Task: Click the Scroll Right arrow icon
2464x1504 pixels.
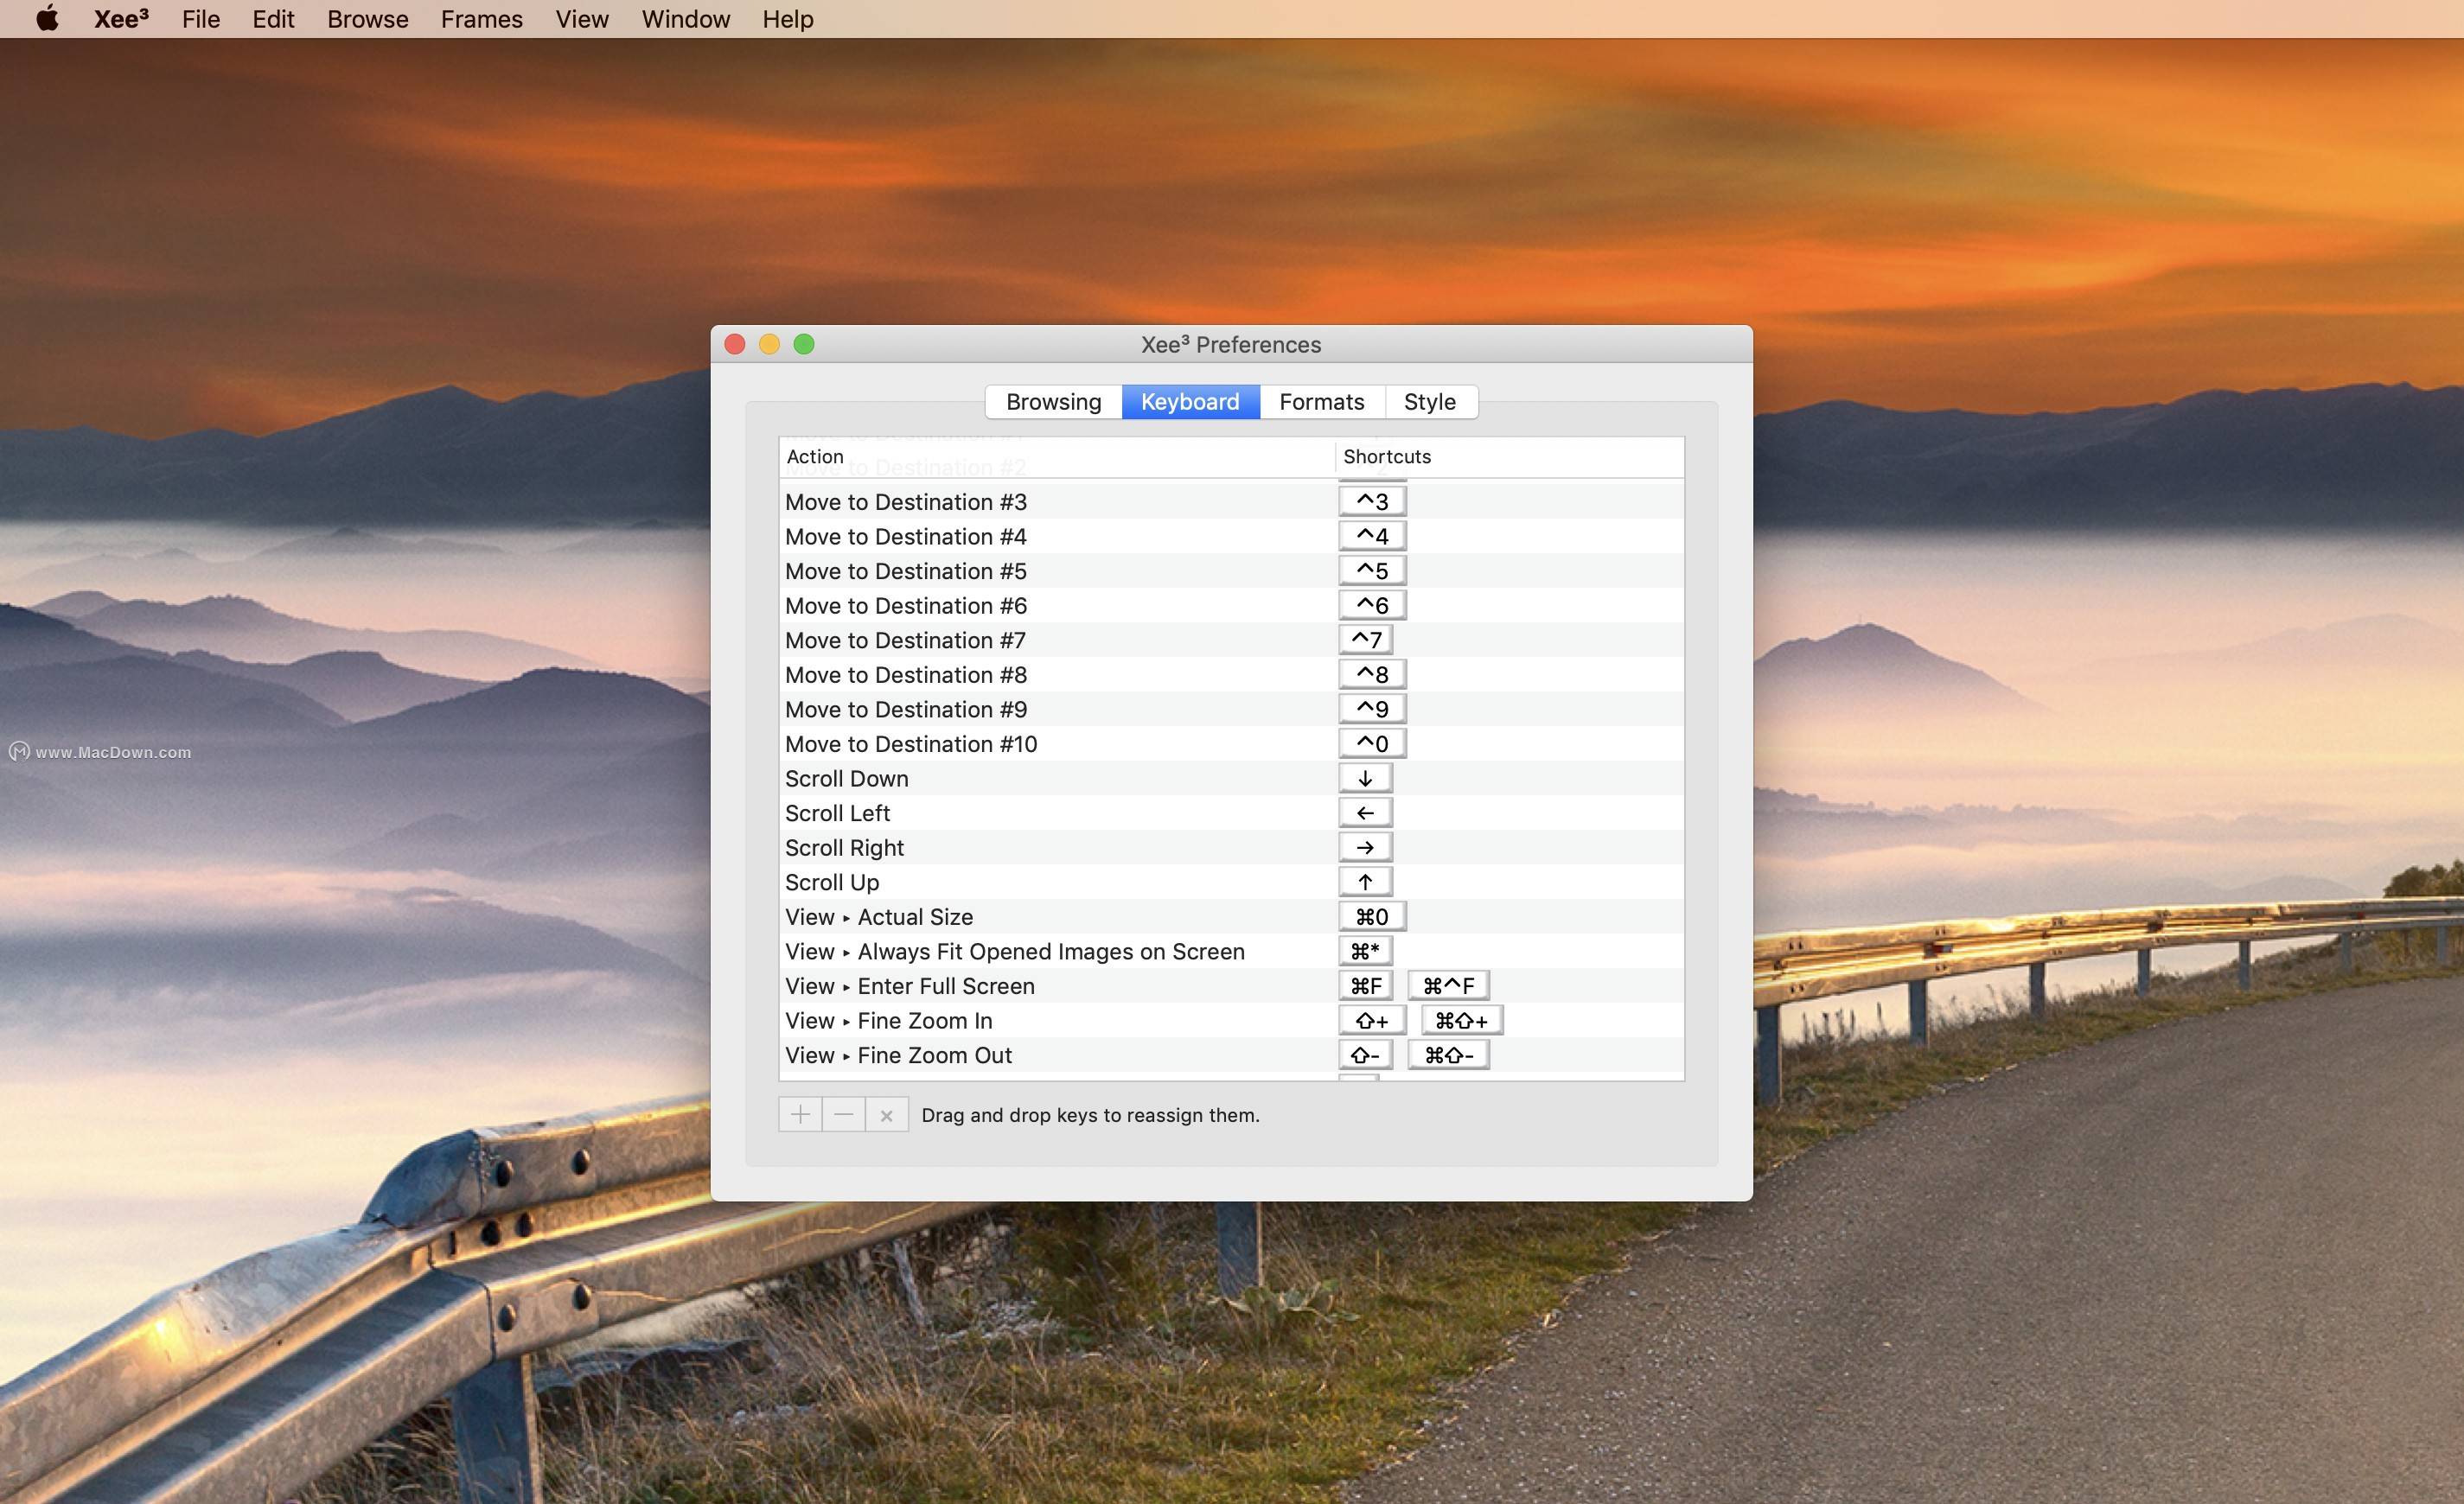Action: pyautogui.click(x=1368, y=846)
